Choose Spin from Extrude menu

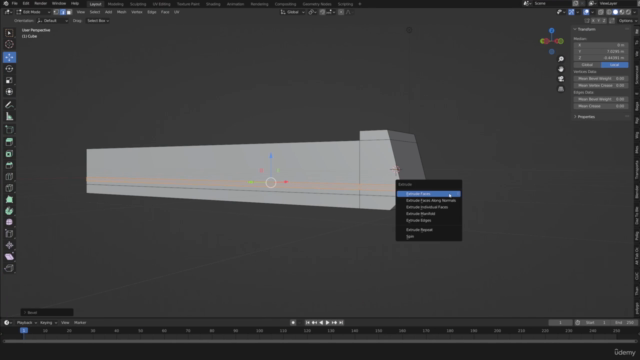click(x=429, y=236)
